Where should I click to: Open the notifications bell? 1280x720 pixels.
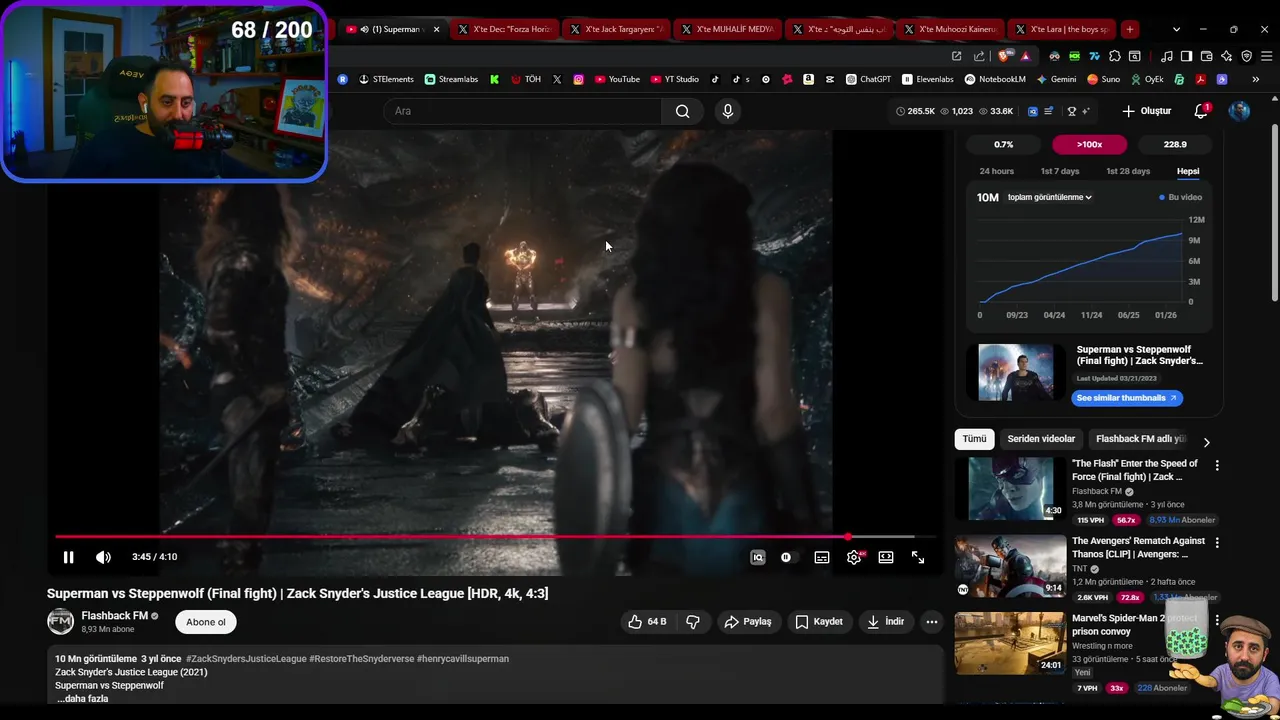click(x=1201, y=111)
